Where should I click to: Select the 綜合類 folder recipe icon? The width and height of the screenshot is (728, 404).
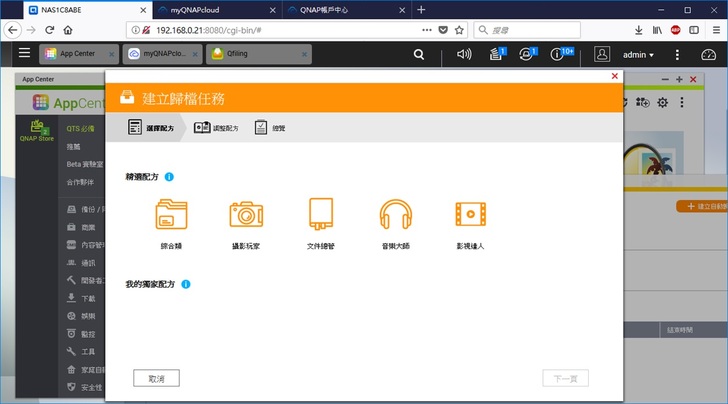[171, 215]
